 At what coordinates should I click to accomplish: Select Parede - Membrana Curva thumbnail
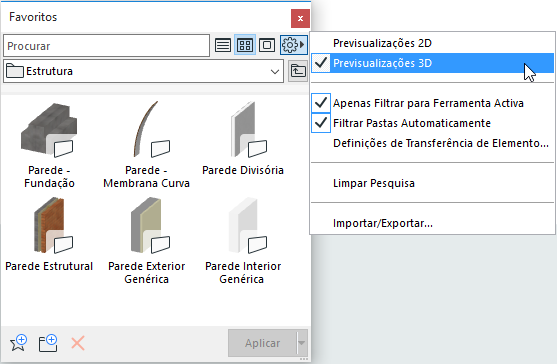click(x=152, y=130)
